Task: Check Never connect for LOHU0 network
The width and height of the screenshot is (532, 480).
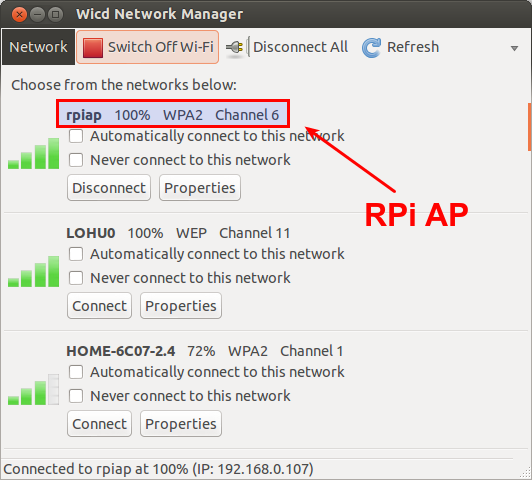Action: pos(76,278)
